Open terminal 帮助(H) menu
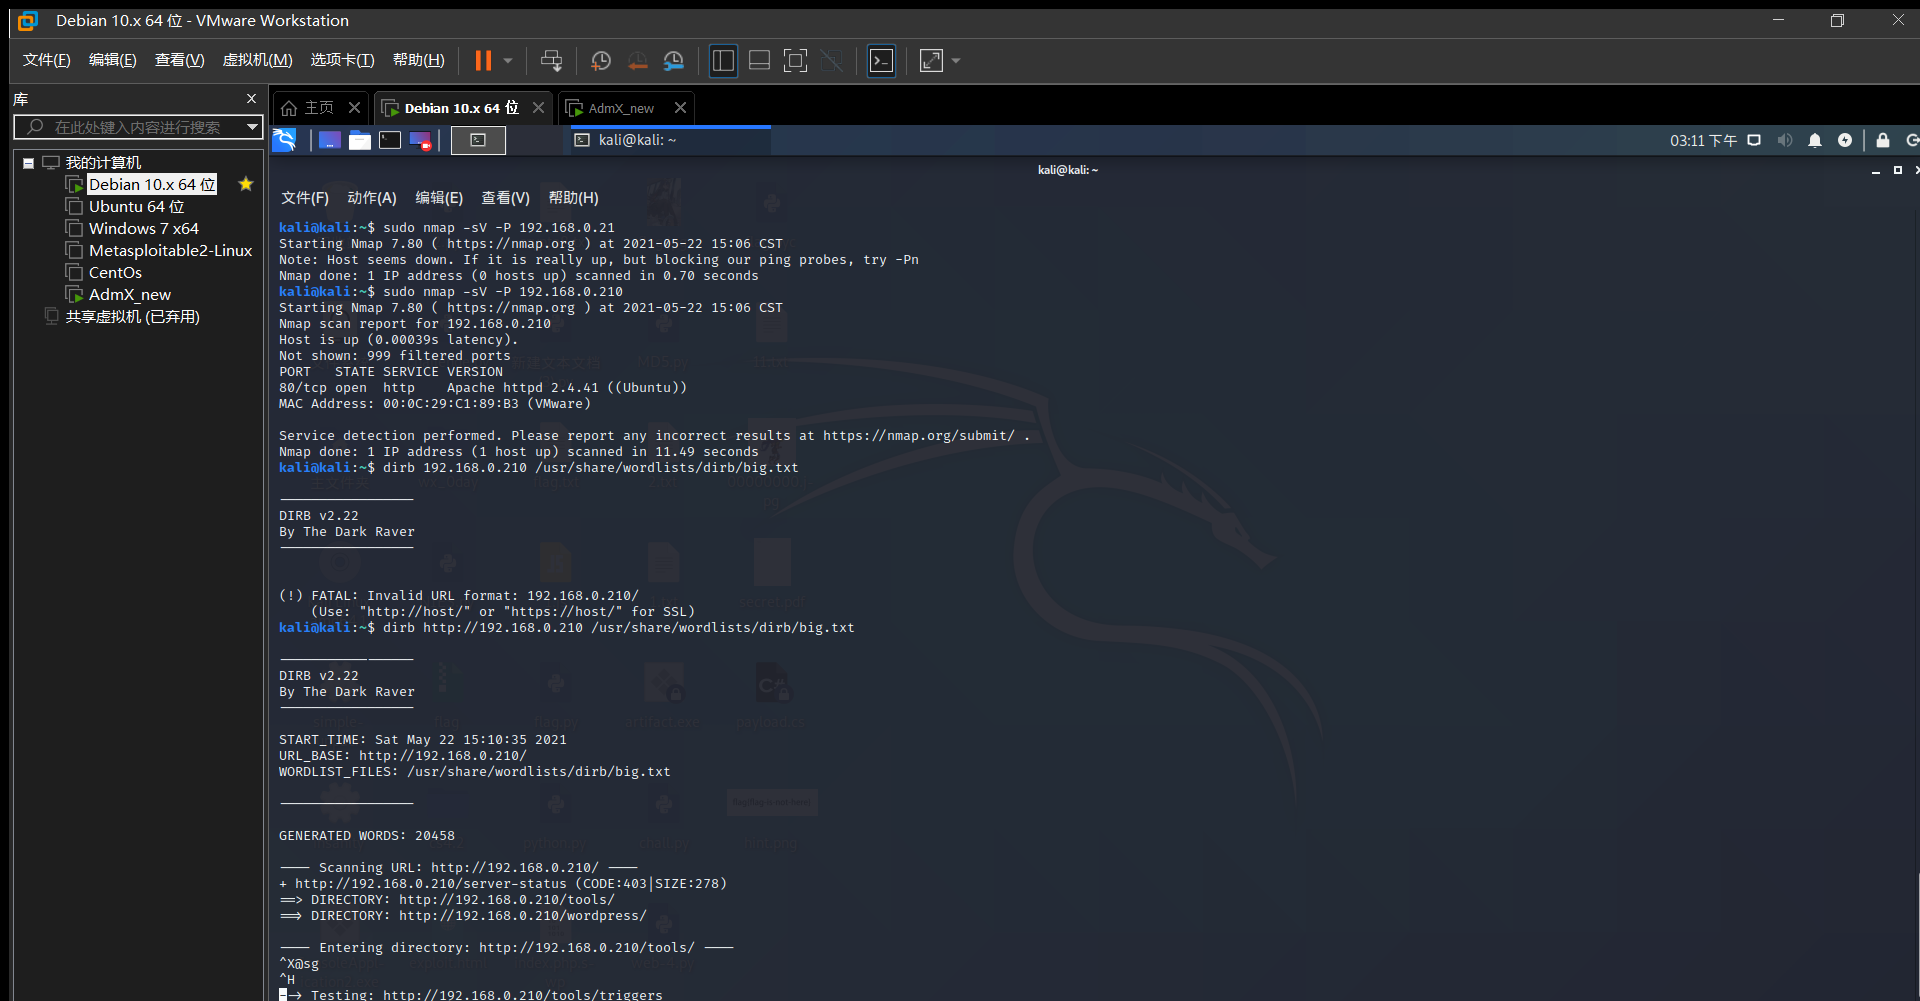The height and width of the screenshot is (1001, 1920). [574, 198]
